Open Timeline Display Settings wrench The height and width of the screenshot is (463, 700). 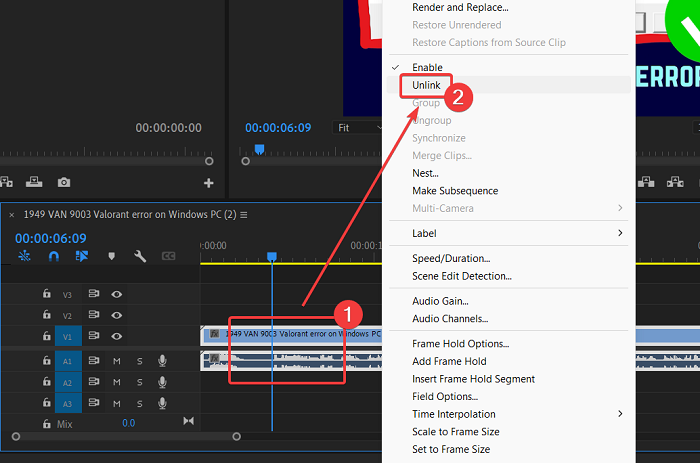[x=140, y=256]
